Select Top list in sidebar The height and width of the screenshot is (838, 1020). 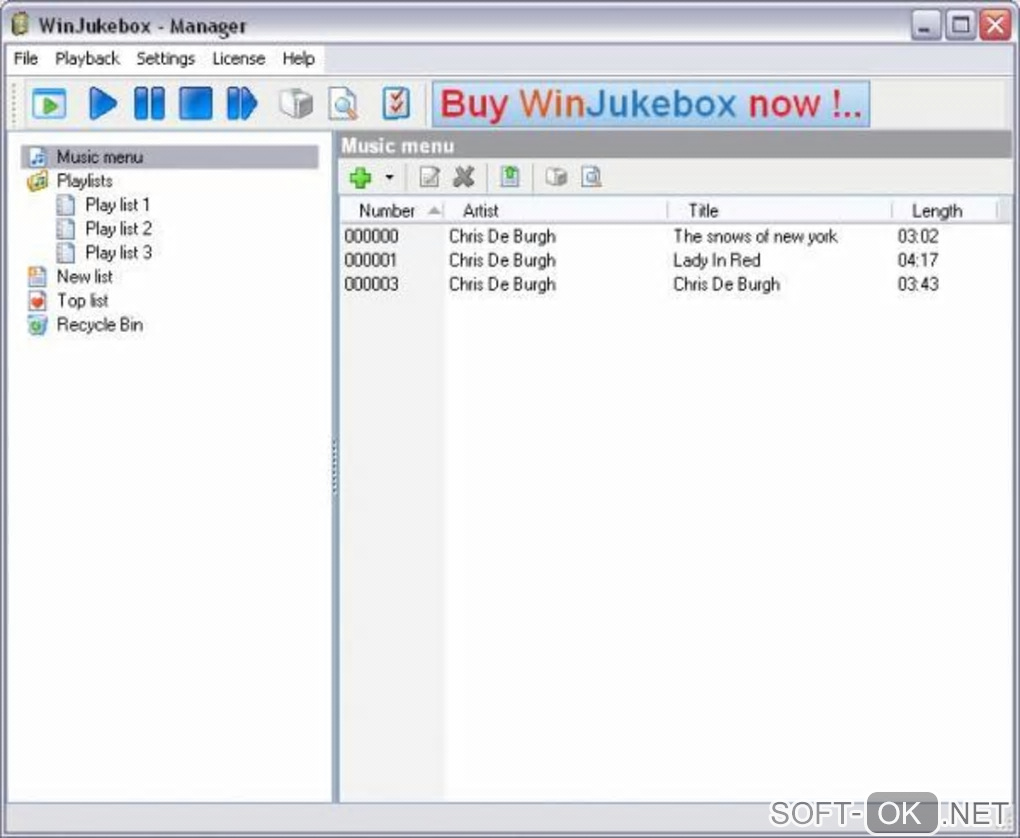(83, 301)
